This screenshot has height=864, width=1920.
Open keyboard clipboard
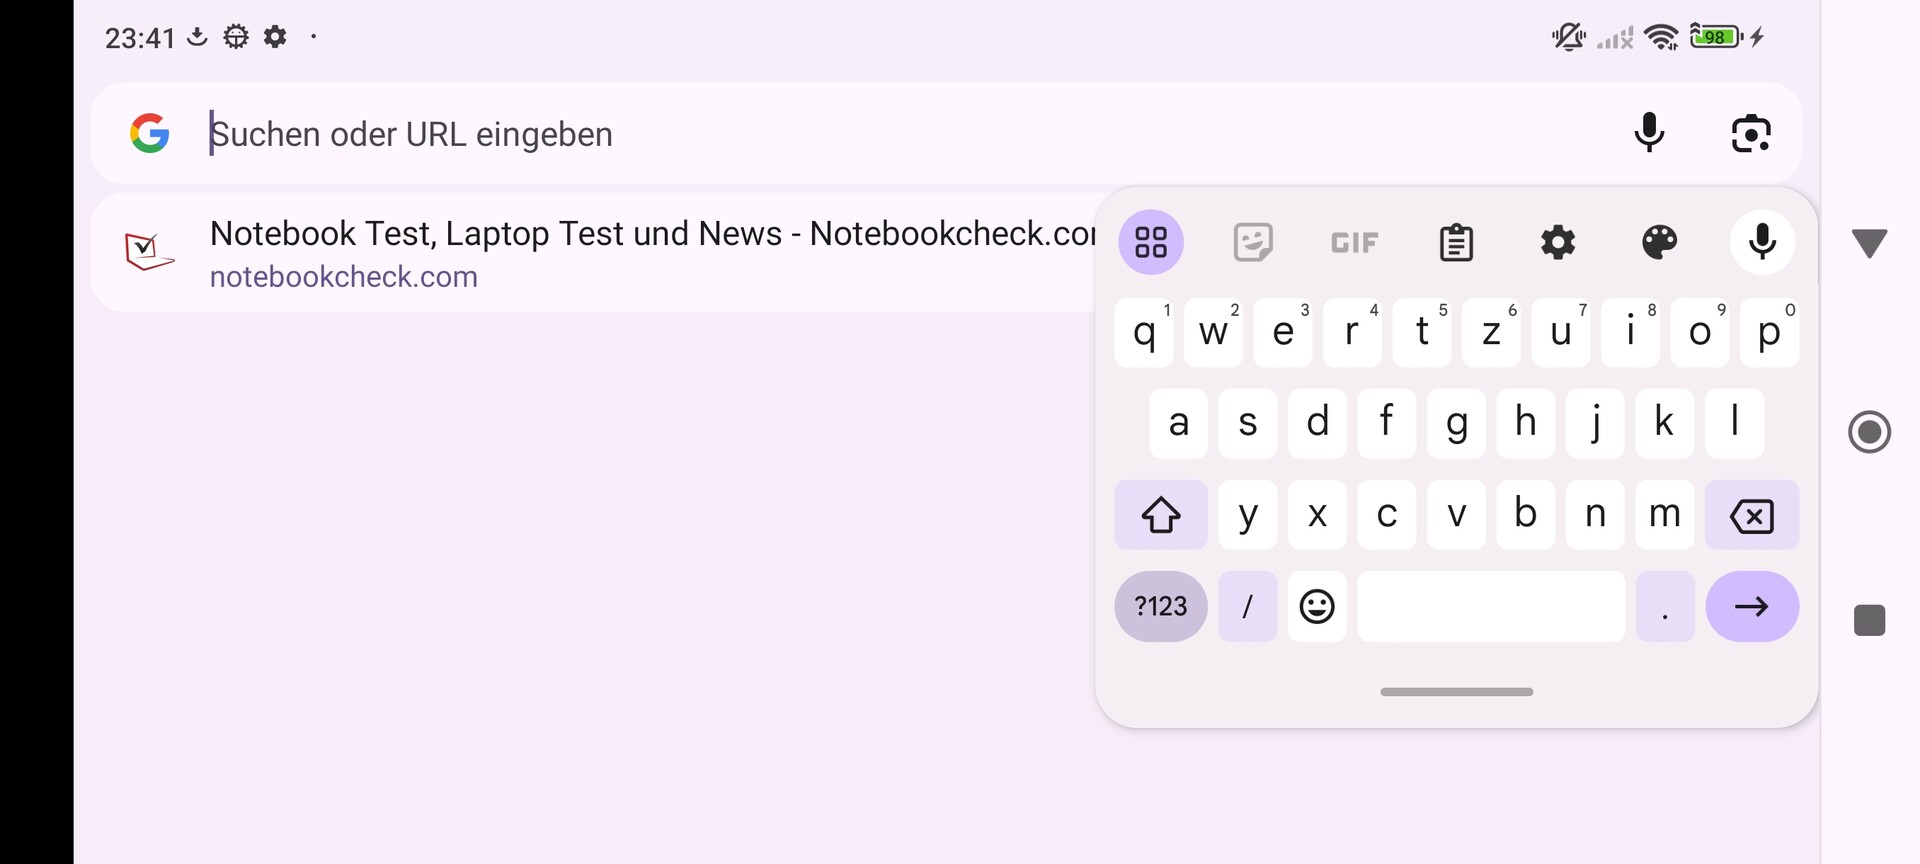1456,242
